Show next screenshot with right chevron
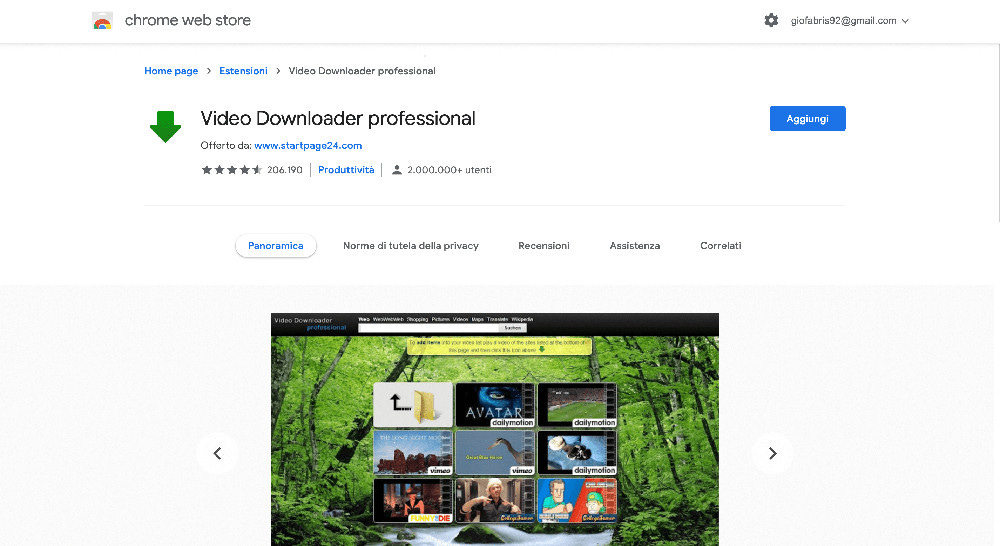This screenshot has width=1000, height=546. point(773,454)
